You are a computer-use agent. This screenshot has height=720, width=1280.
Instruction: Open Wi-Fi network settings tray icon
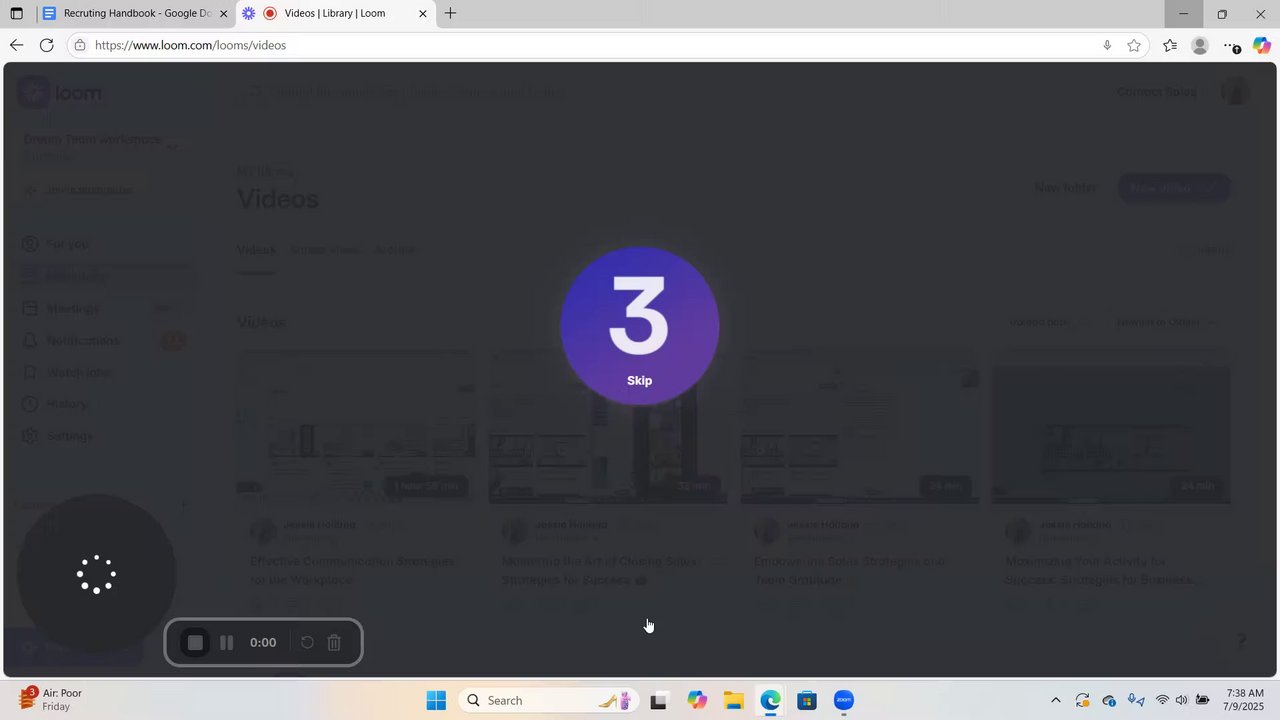1162,700
